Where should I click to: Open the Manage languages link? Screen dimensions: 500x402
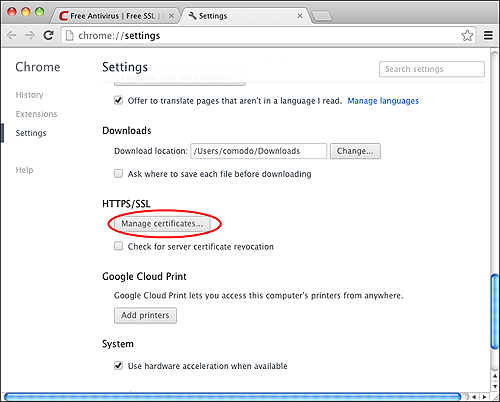(383, 101)
